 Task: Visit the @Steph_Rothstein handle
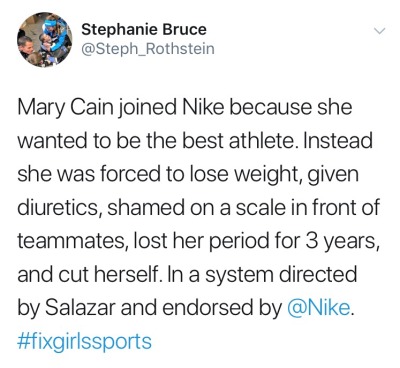[148, 49]
